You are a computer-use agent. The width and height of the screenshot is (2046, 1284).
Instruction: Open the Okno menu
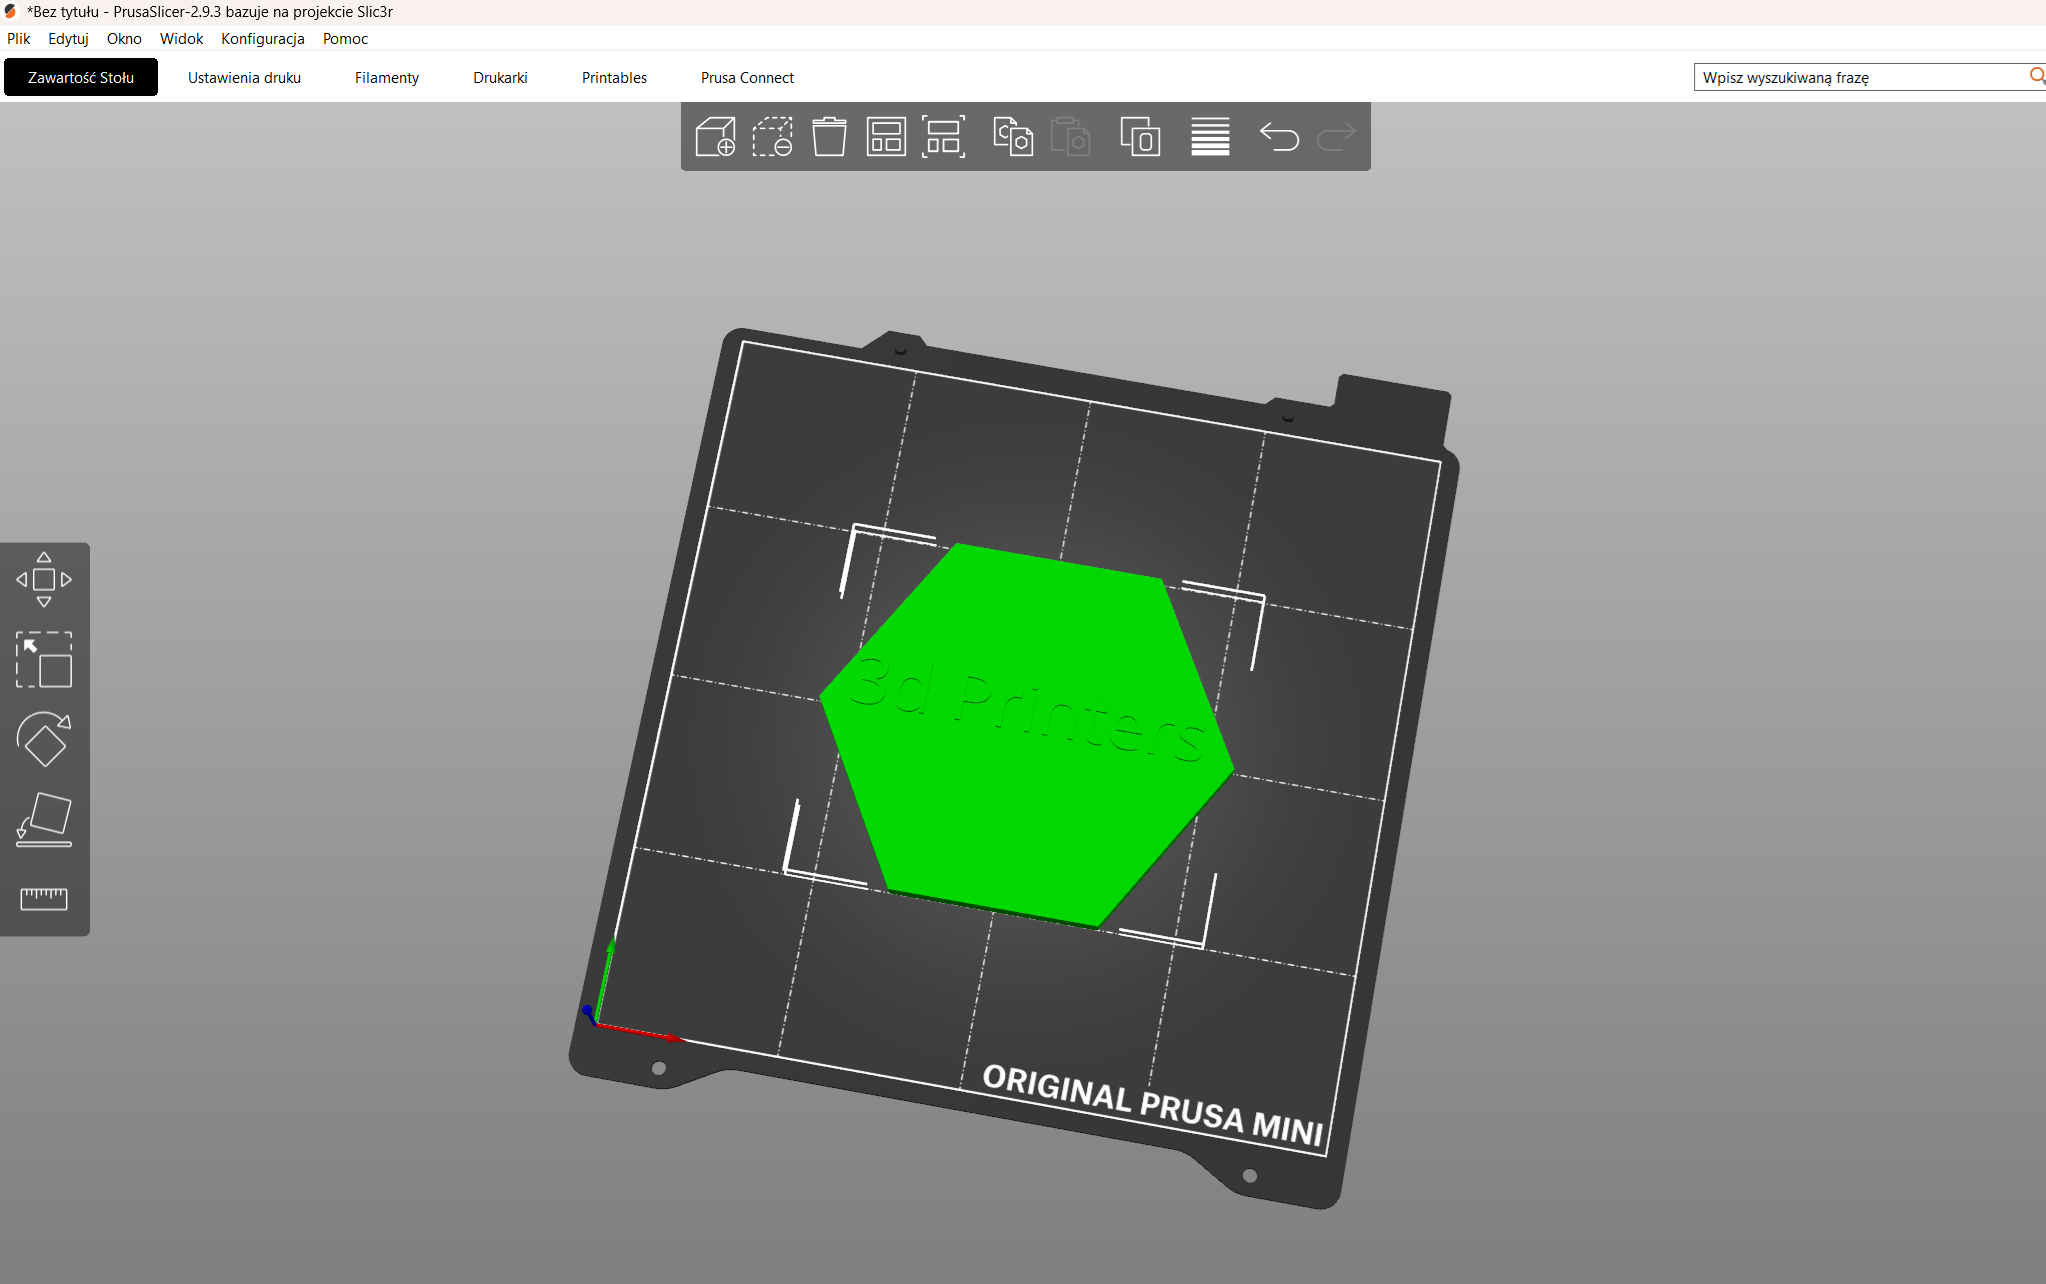point(124,38)
